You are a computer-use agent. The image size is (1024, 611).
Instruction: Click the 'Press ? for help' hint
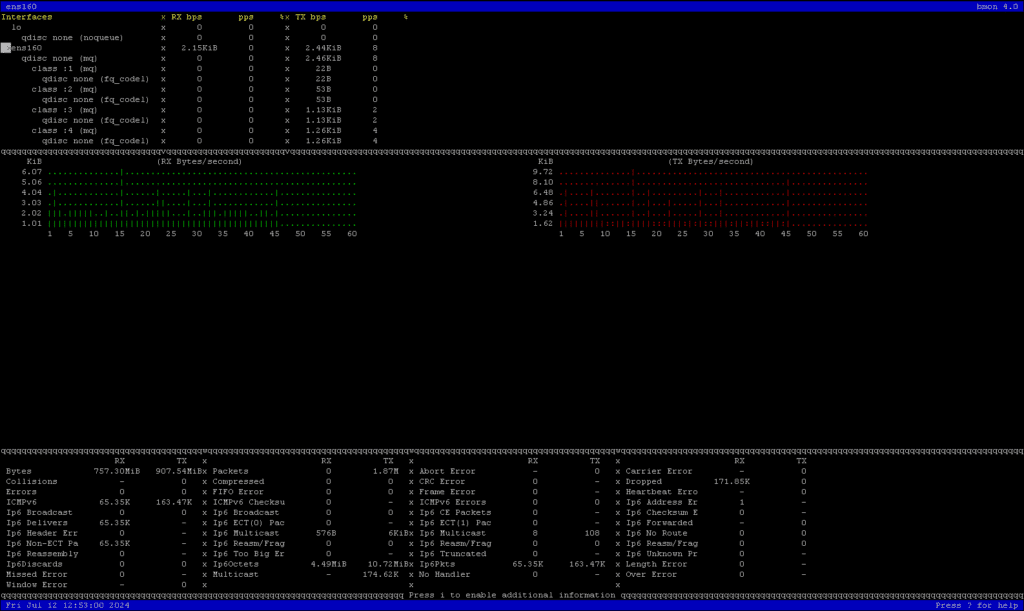coord(976,606)
